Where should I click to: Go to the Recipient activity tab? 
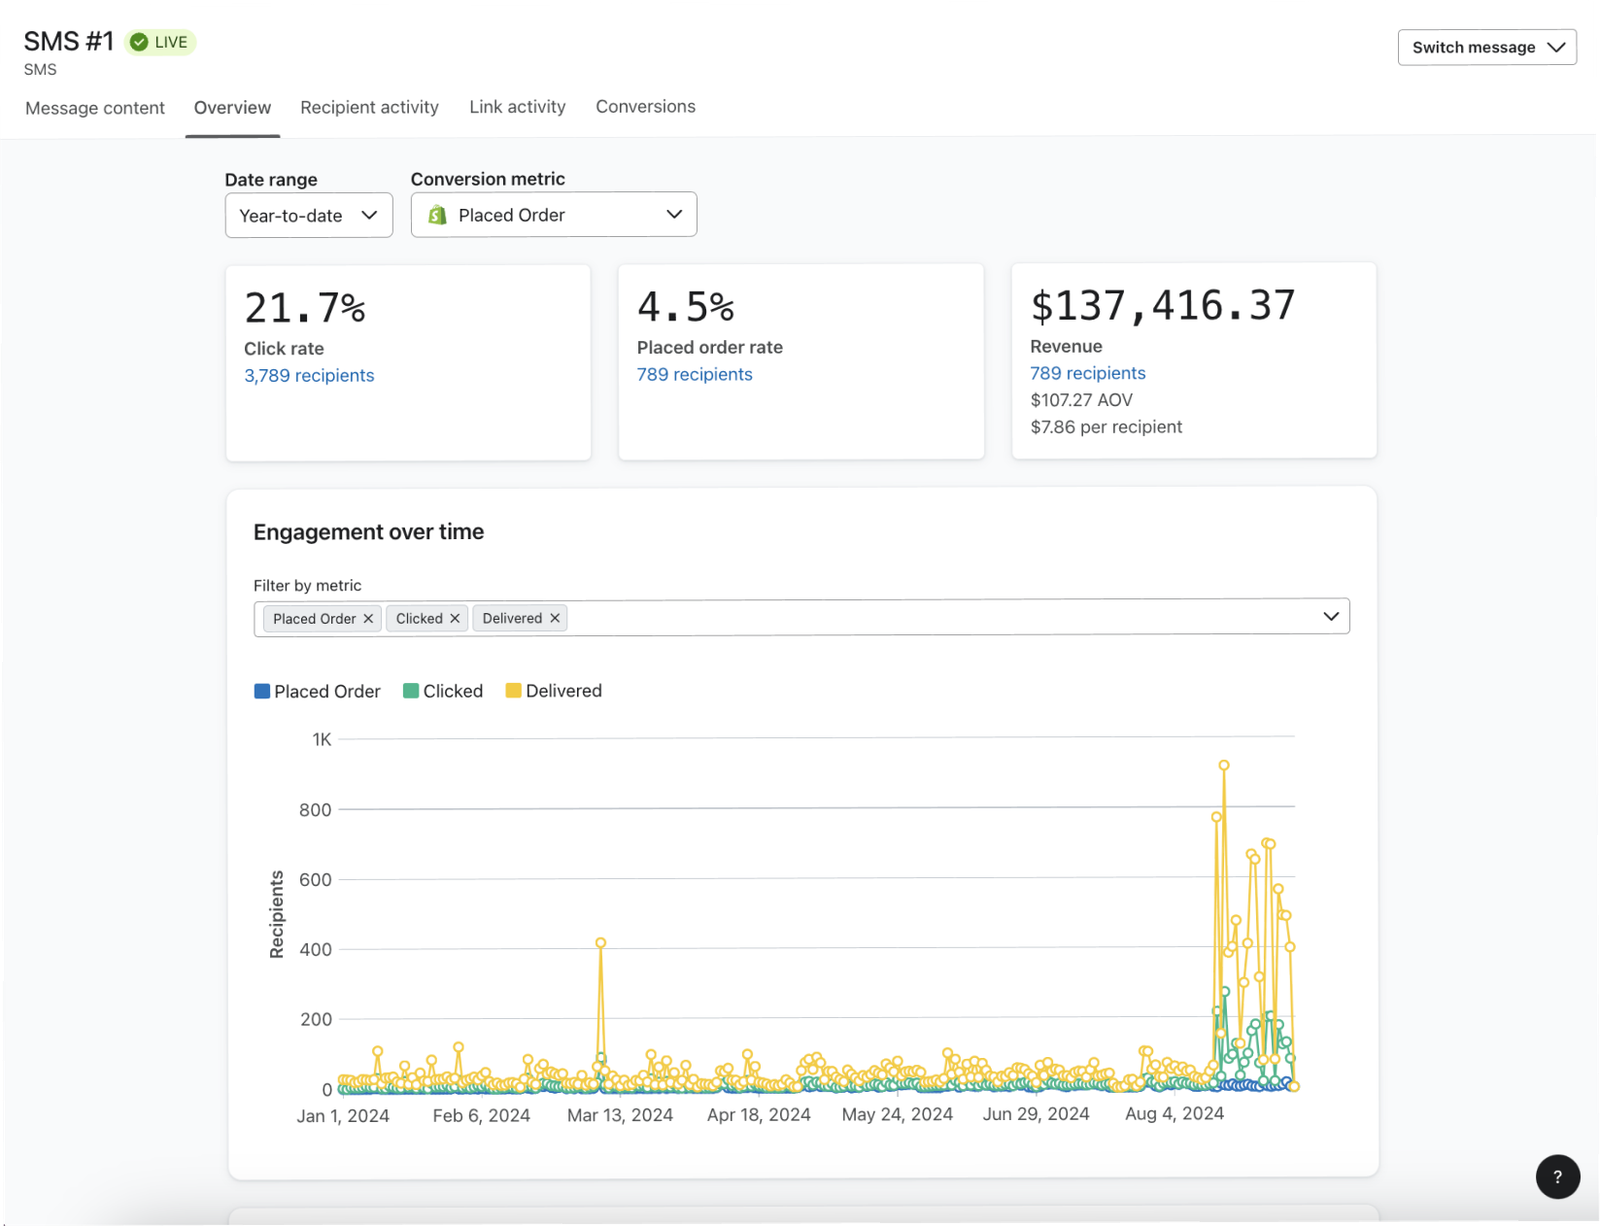369,107
